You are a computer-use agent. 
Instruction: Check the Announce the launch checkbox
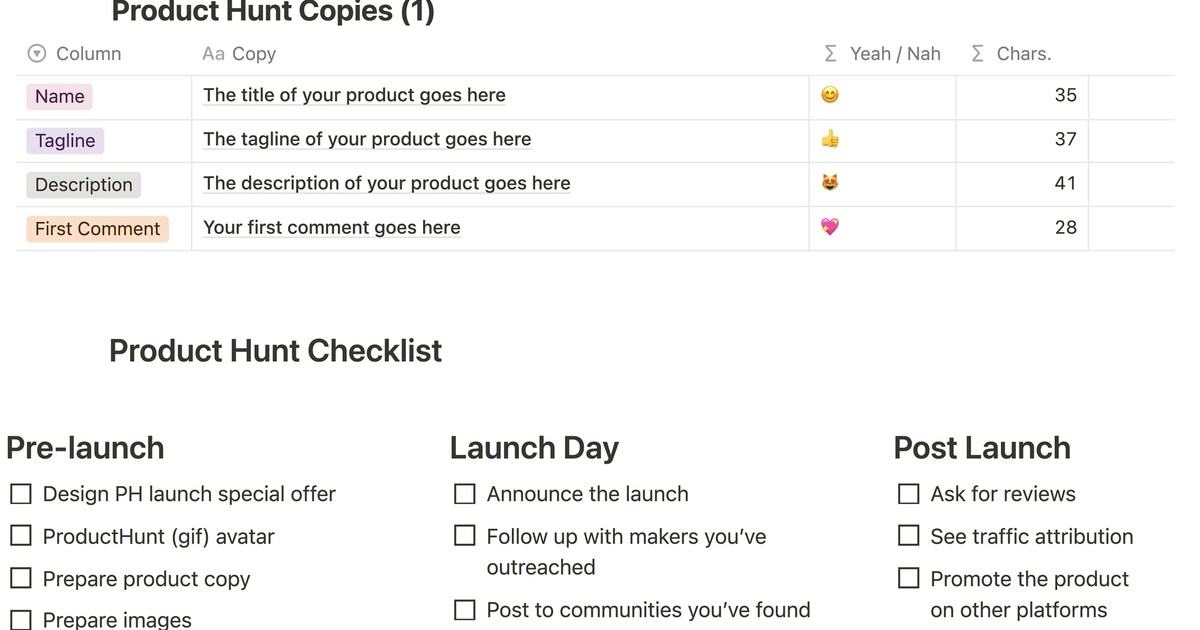pos(464,493)
